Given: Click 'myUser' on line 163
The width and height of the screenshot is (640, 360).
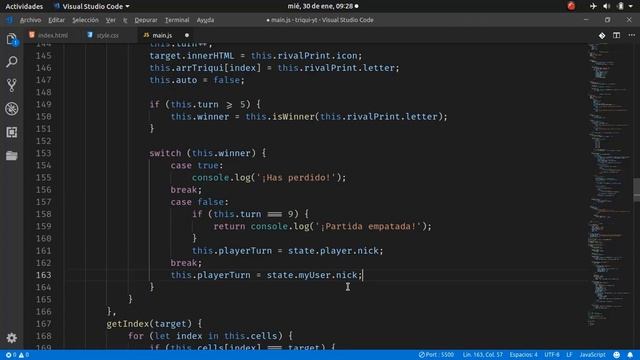Looking at the screenshot, I should (314, 275).
